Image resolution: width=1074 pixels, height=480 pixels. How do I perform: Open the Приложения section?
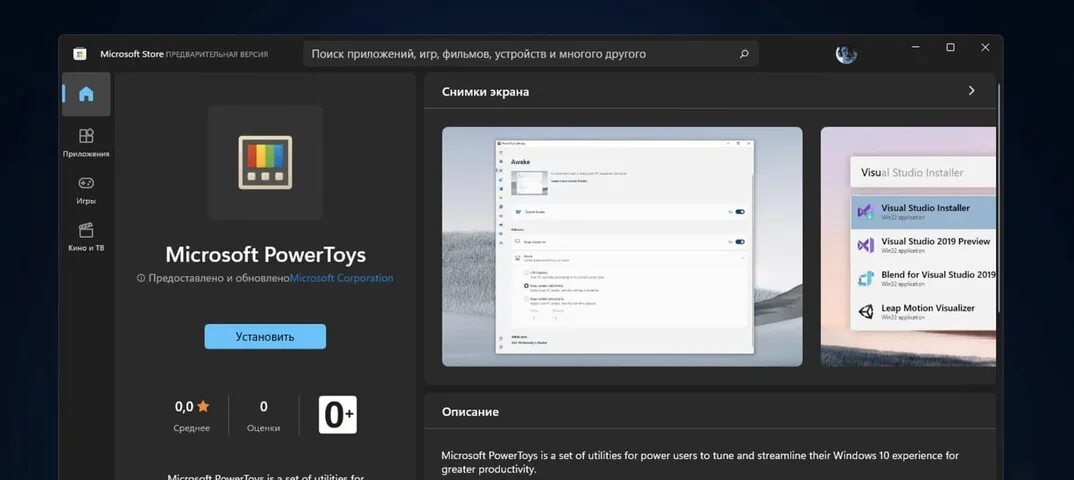click(x=86, y=142)
